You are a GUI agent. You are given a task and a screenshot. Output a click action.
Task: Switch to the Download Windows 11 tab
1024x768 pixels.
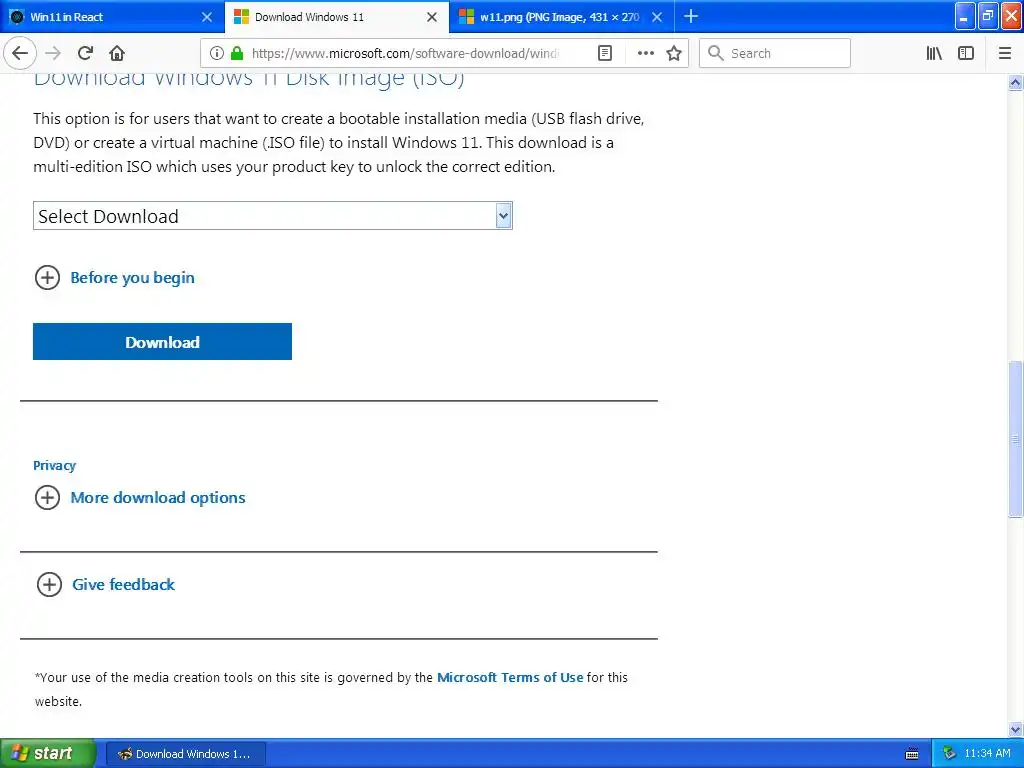pyautogui.click(x=337, y=17)
